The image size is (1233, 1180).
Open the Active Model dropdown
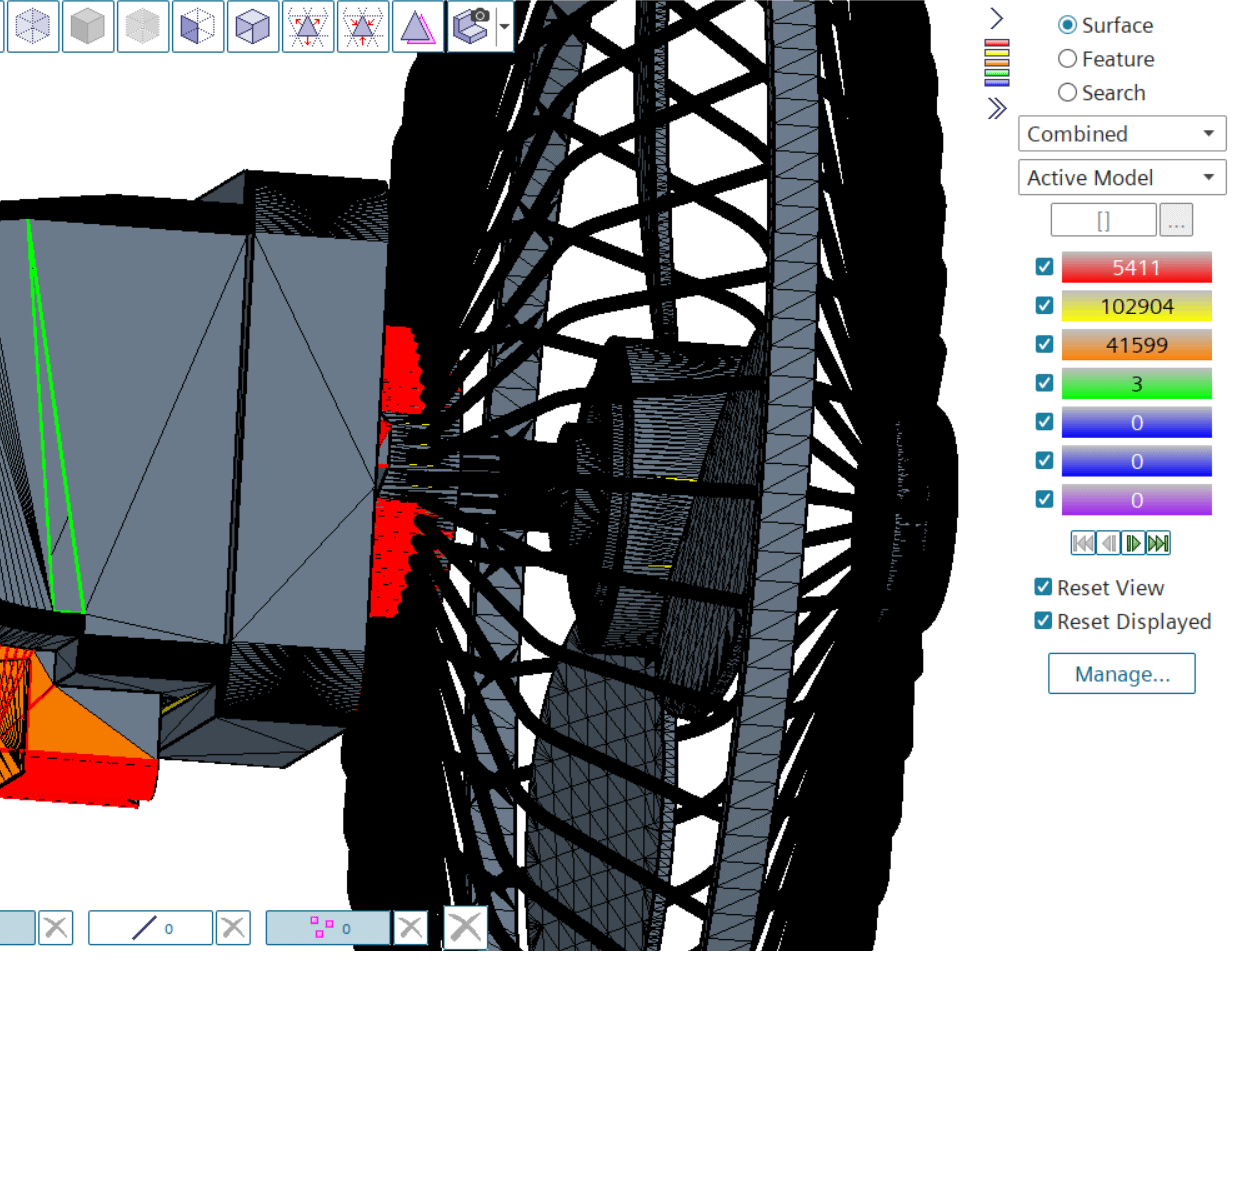tap(1208, 177)
